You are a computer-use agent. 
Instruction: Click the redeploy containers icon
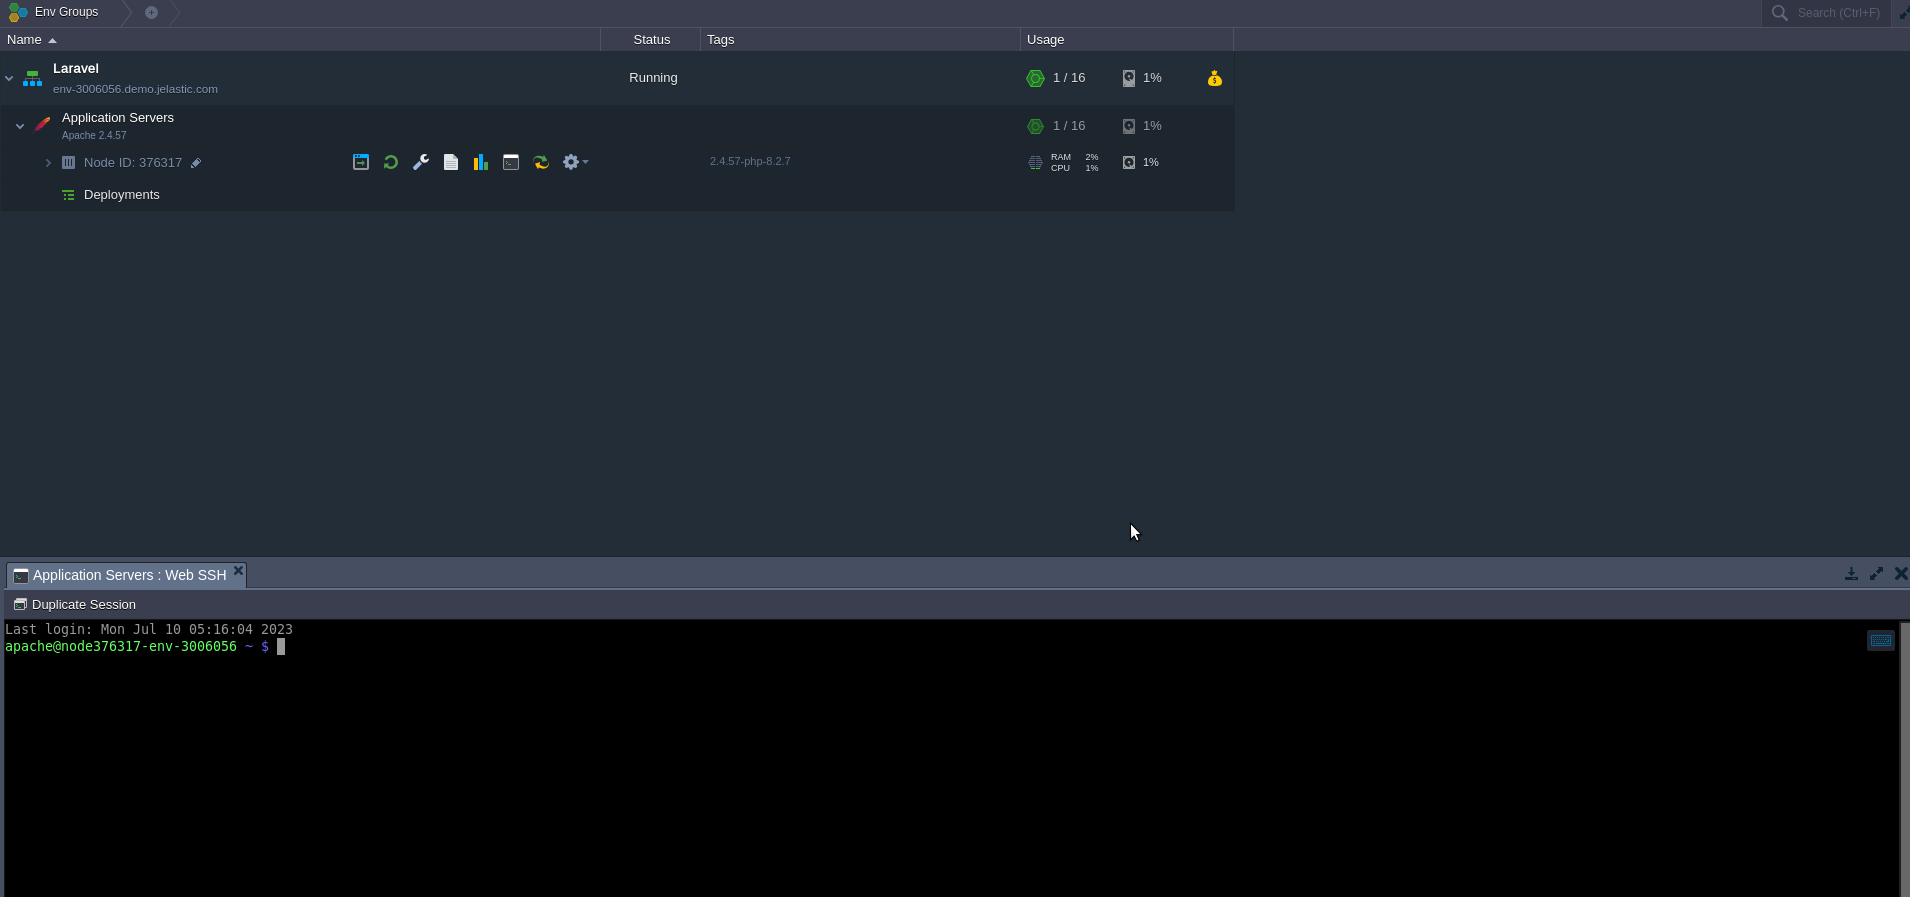541,162
